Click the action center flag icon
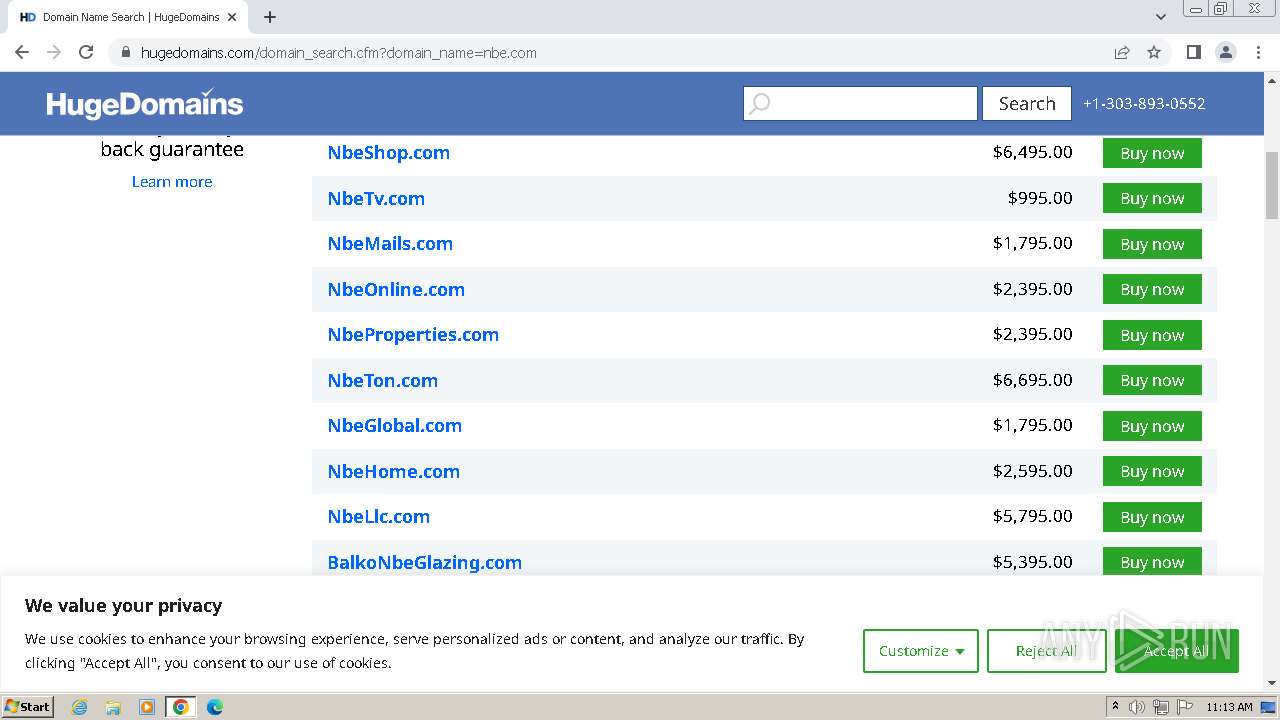This screenshot has width=1280, height=720. pos(1185,707)
